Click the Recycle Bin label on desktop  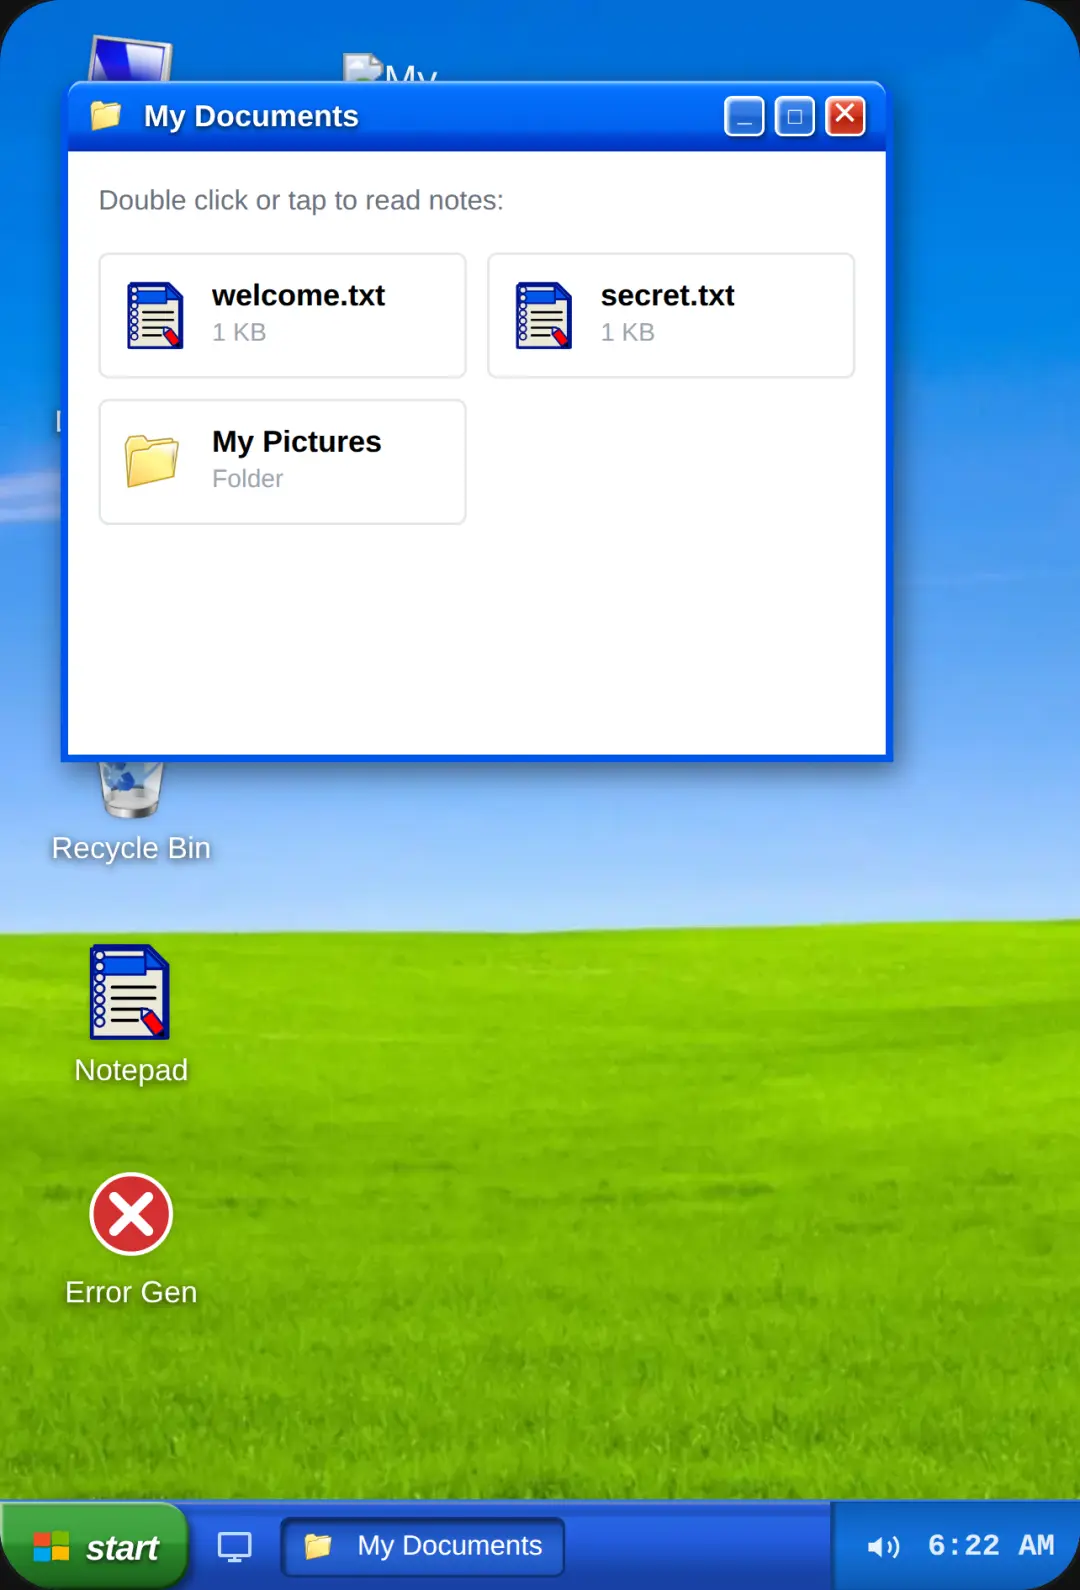pyautogui.click(x=131, y=848)
